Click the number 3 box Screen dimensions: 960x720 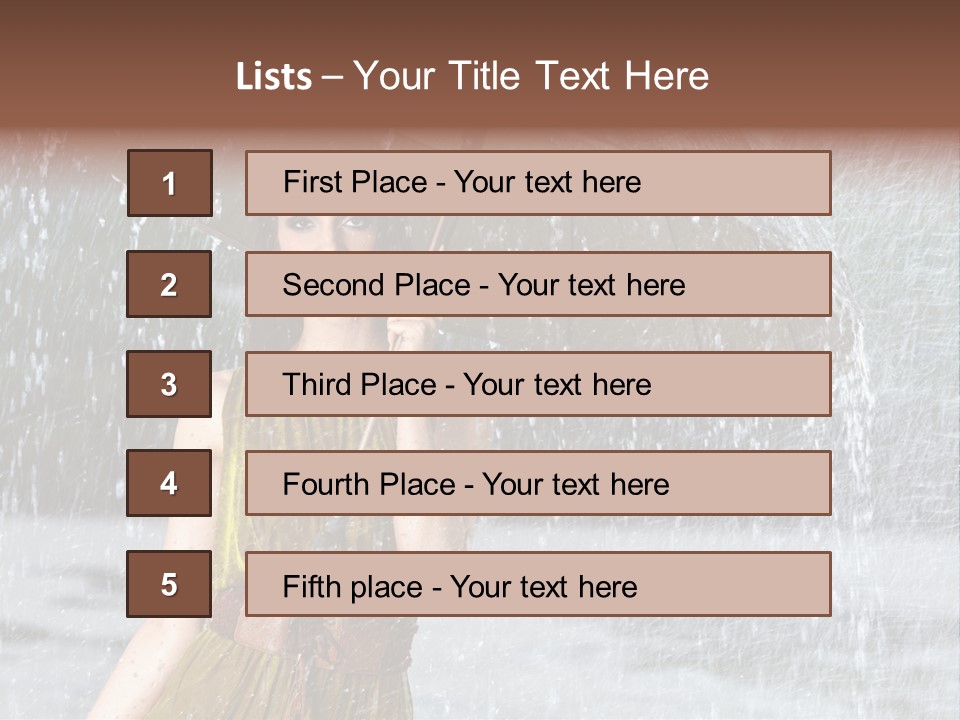(x=169, y=384)
